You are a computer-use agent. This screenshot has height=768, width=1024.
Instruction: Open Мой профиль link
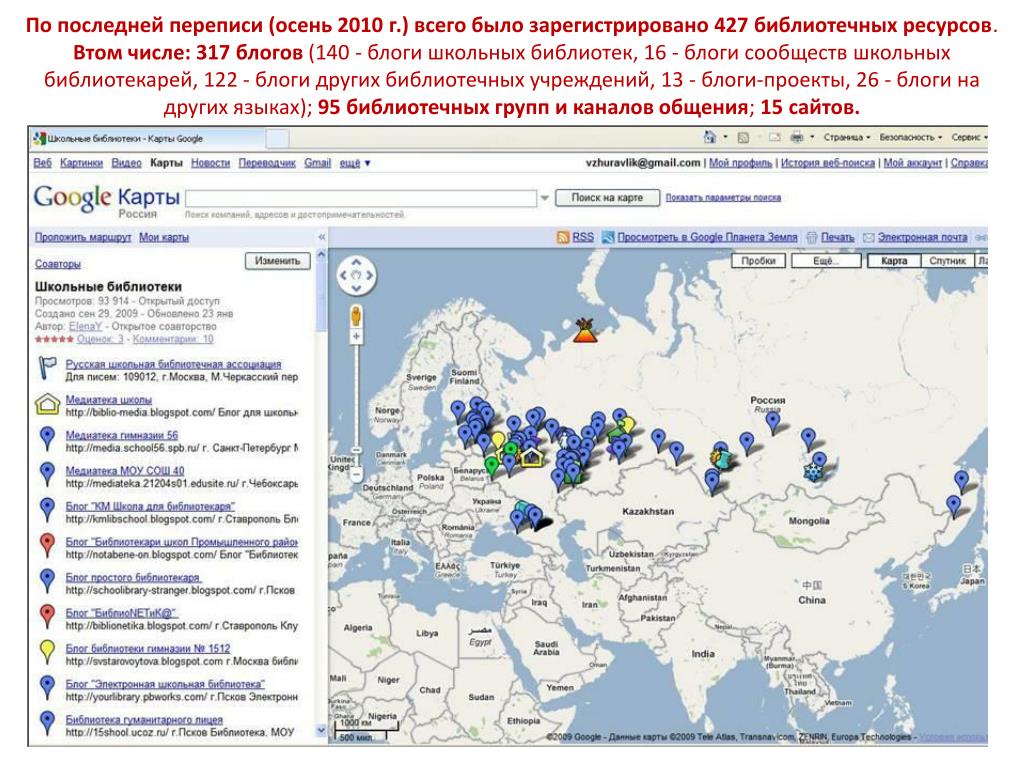(741, 163)
